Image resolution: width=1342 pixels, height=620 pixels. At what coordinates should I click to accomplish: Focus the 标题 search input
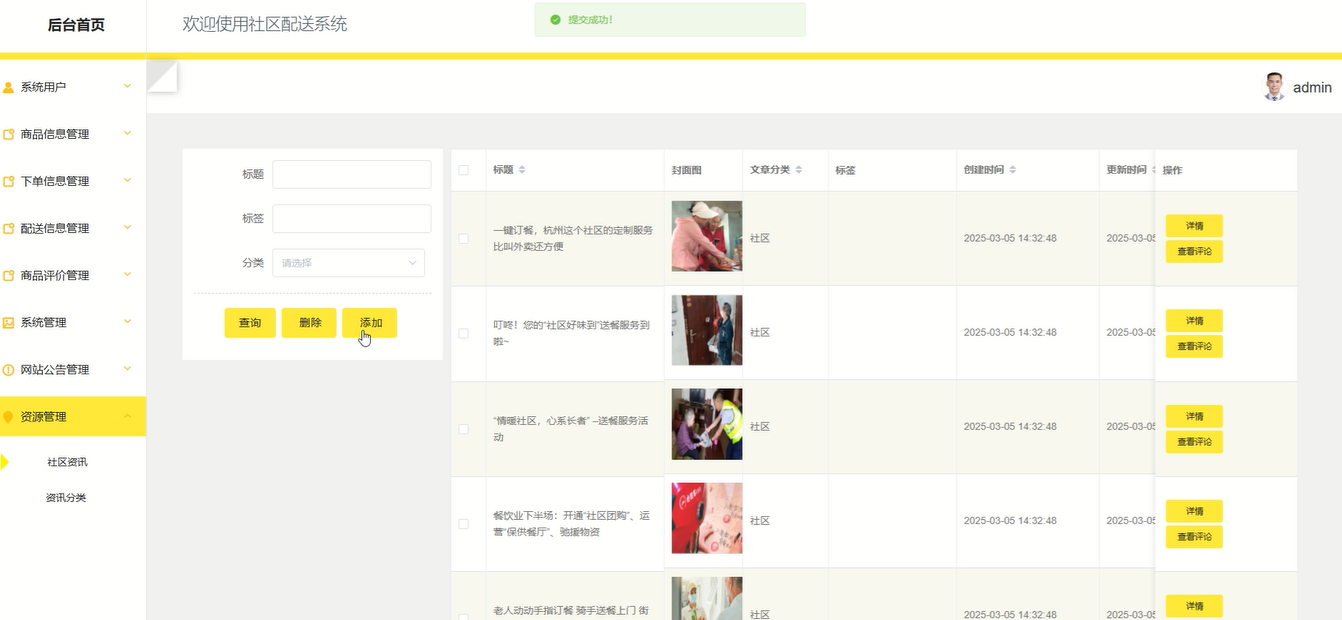[x=352, y=174]
